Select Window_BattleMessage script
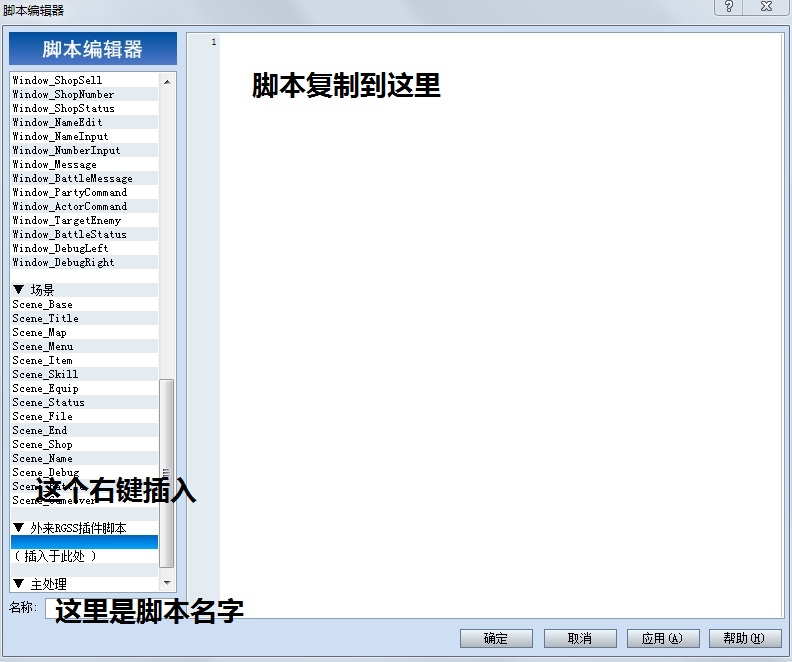Viewport: 792px width, 662px height. coord(84,178)
